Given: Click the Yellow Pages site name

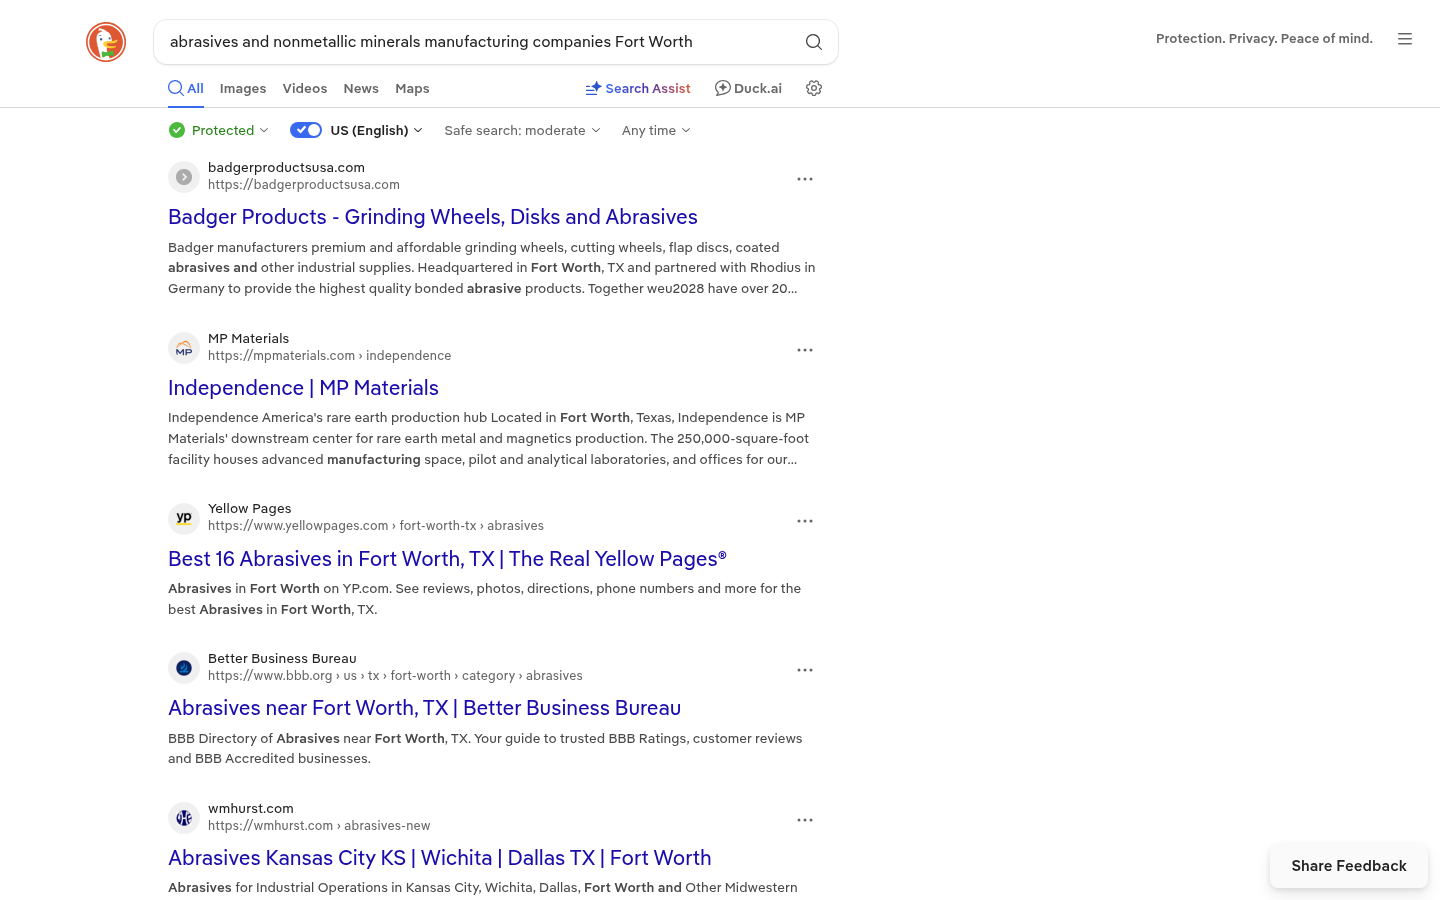Looking at the screenshot, I should pos(250,509).
